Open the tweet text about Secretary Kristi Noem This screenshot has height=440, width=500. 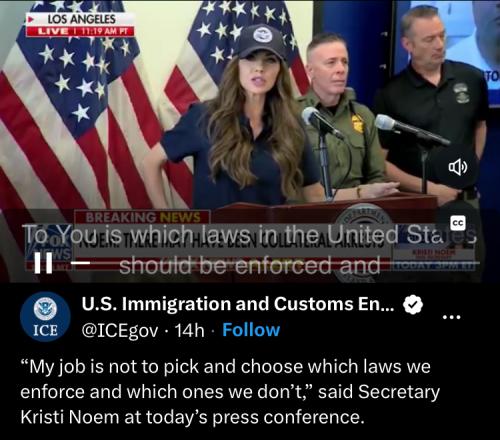click(230, 392)
